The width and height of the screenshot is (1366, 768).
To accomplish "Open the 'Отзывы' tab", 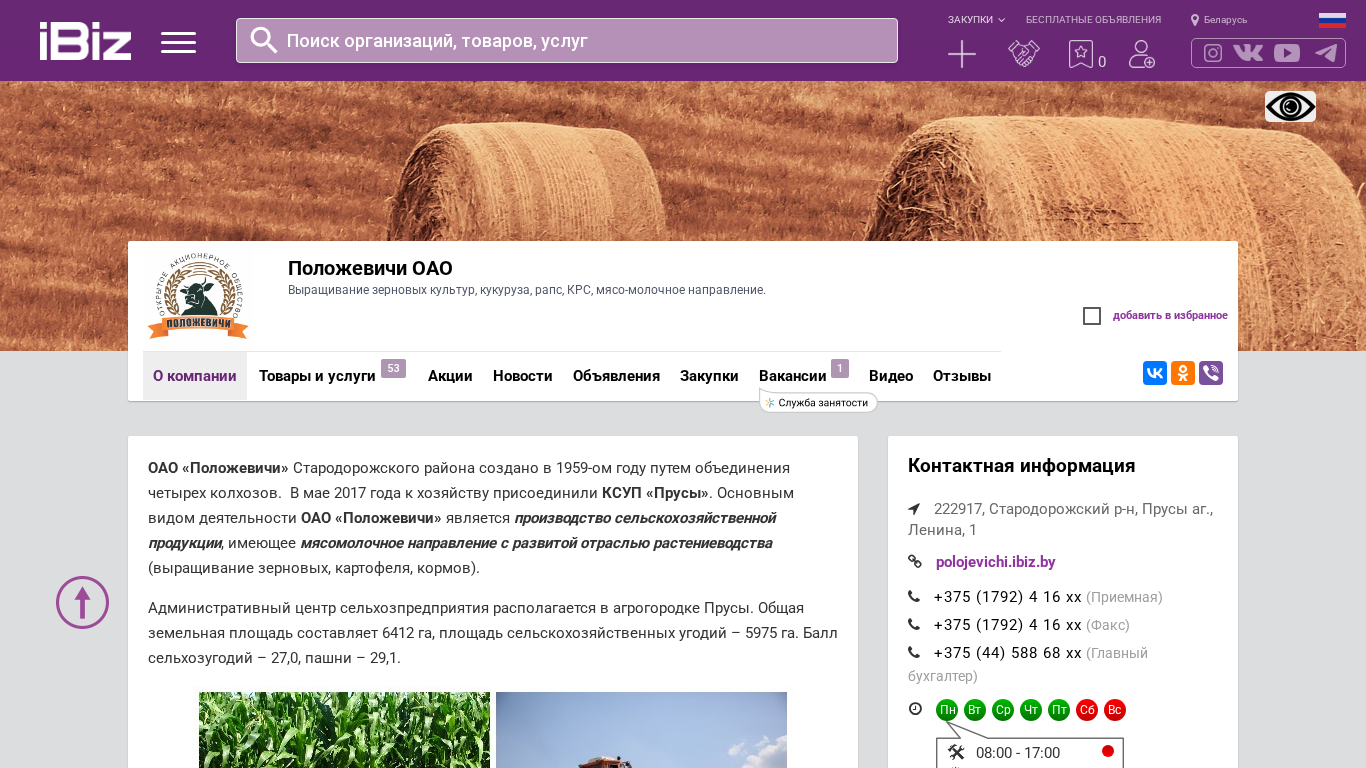I will pyautogui.click(x=962, y=376).
